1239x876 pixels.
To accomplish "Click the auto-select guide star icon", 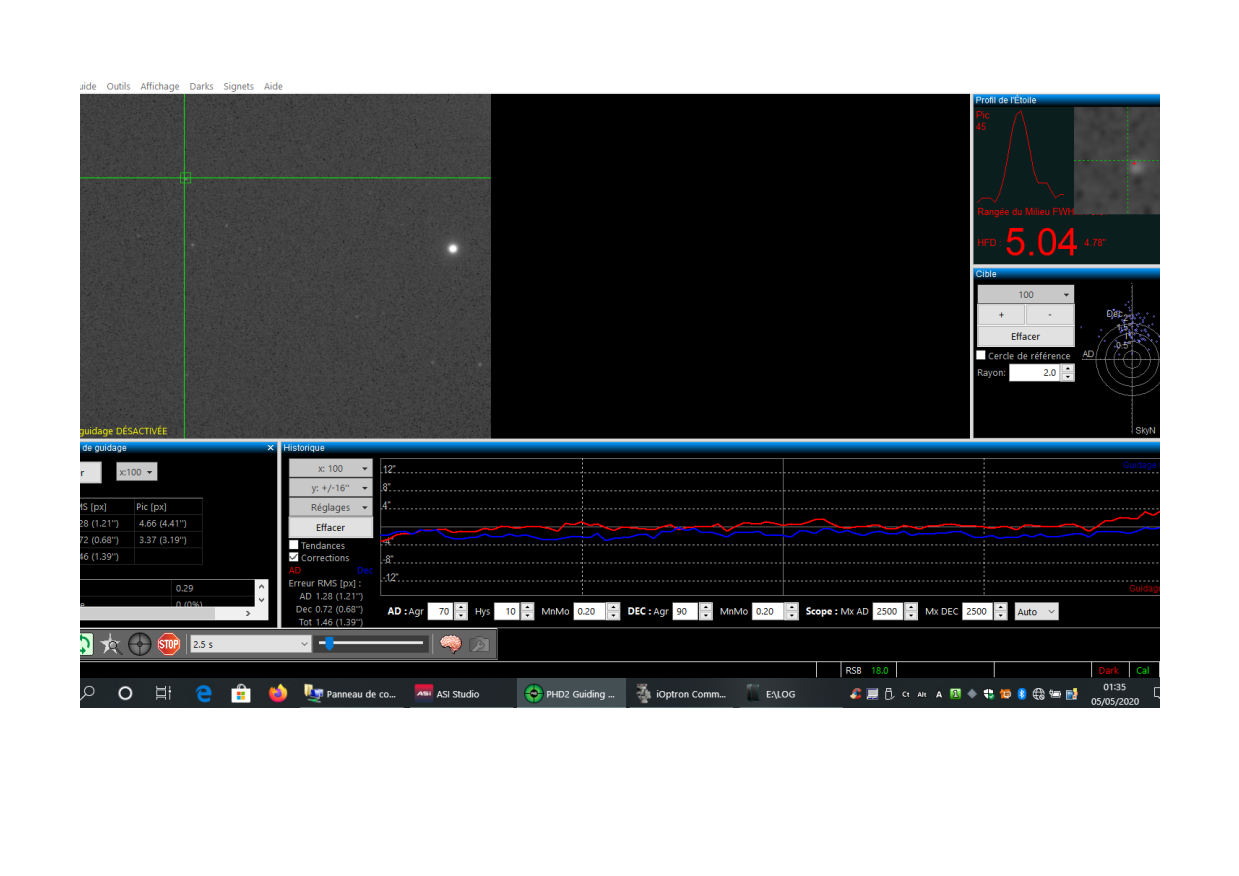I will click(111, 645).
